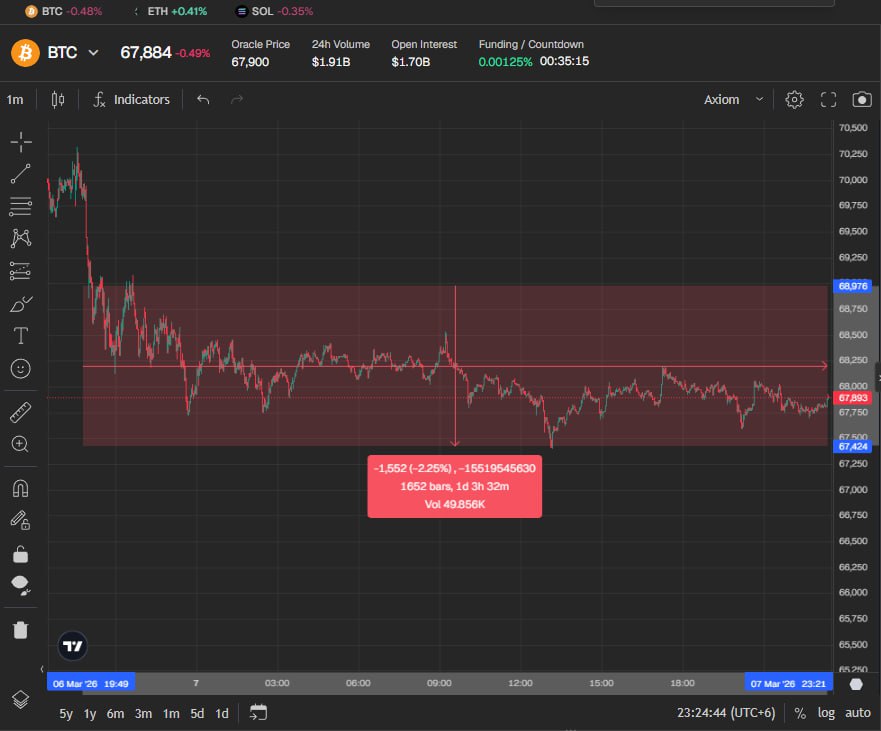Open the Indicators menu
The width and height of the screenshot is (881, 731).
(131, 100)
